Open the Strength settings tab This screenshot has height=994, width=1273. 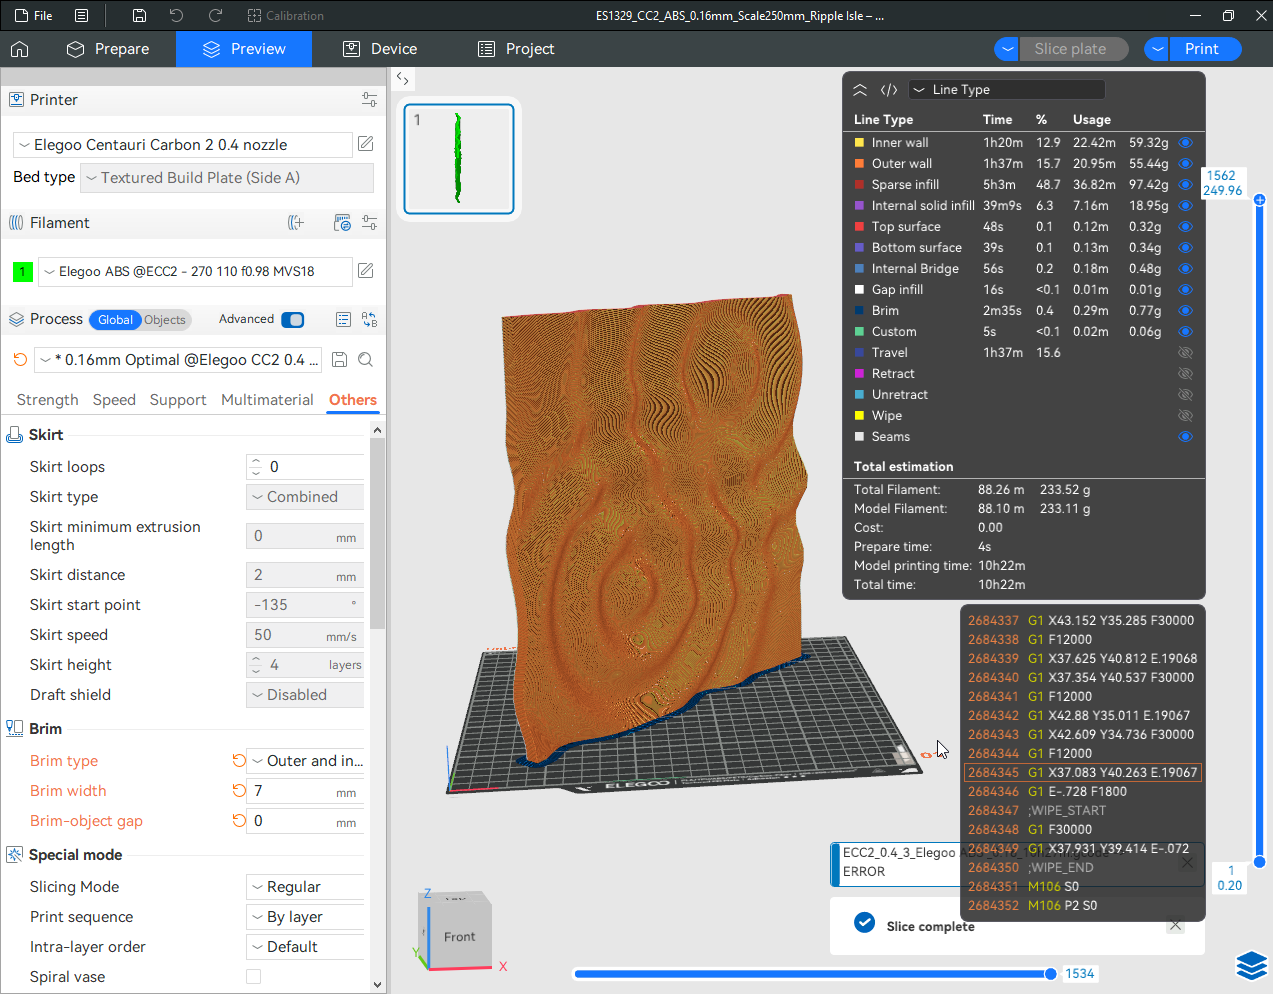tap(47, 400)
